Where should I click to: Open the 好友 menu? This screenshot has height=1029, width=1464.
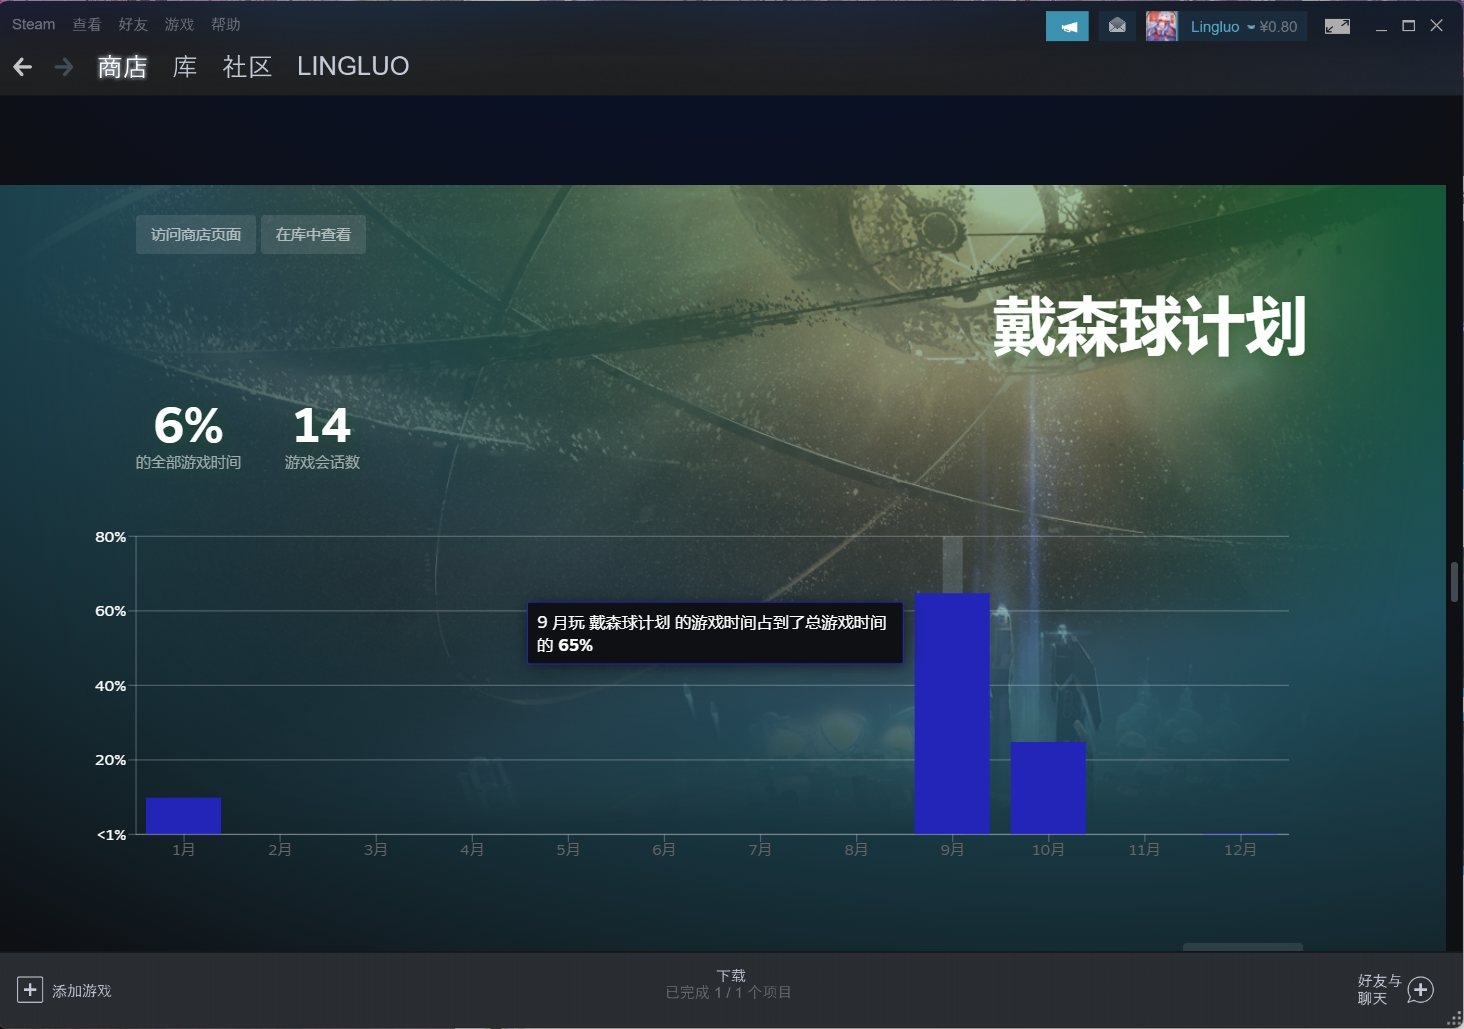[133, 24]
